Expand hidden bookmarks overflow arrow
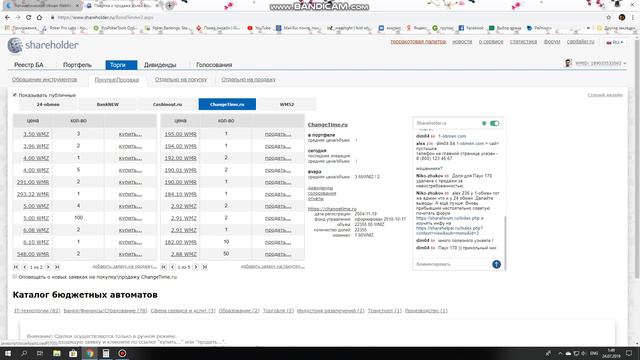640x360 pixels. click(x=588, y=28)
